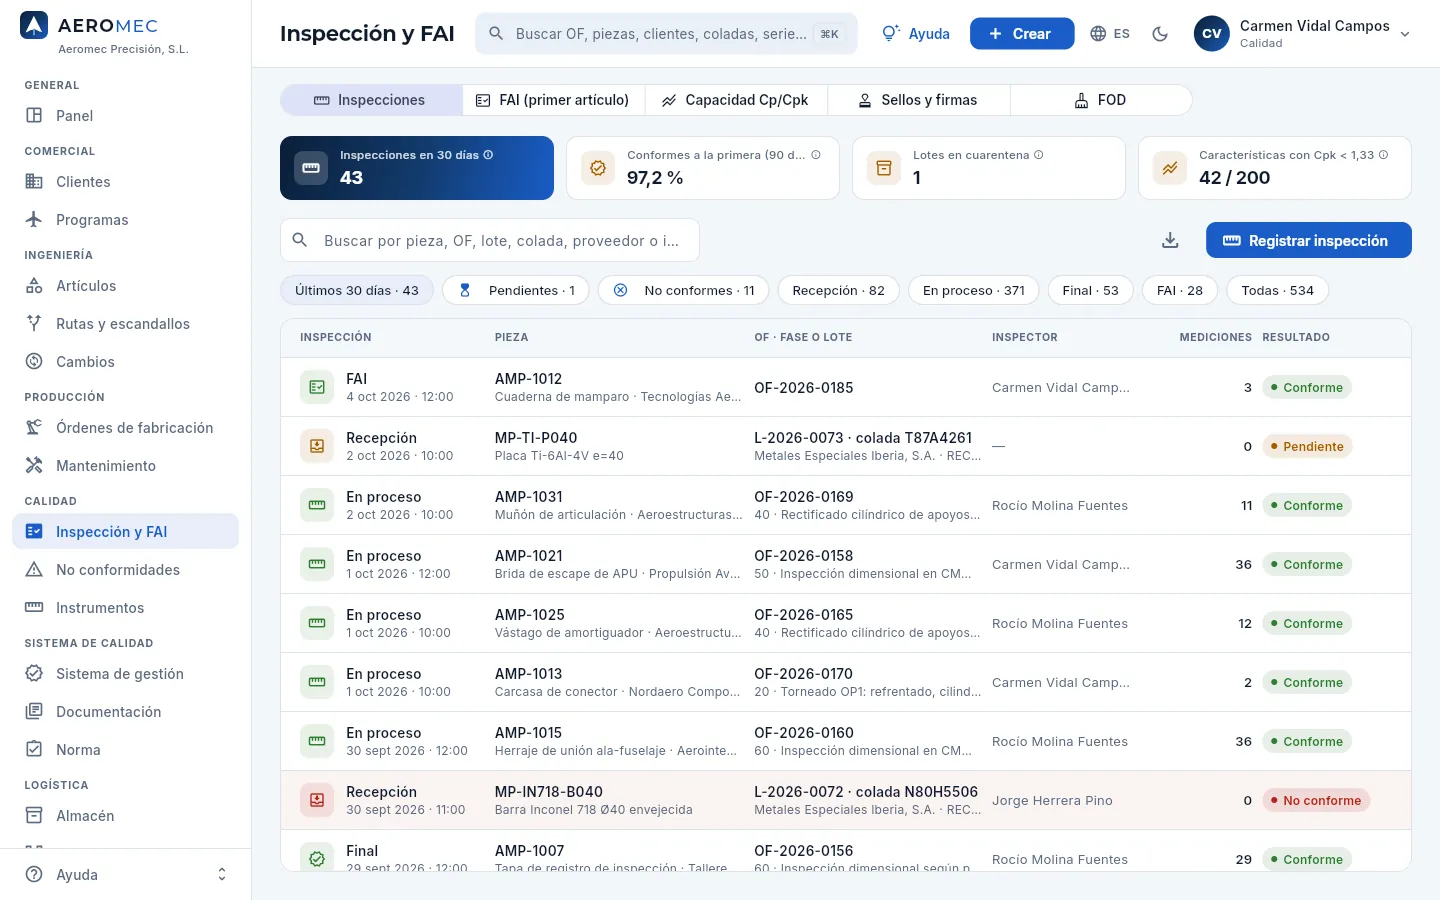The image size is (1440, 900).
Task: Click Final inspection icon for AMP-1007
Action: 317,859
